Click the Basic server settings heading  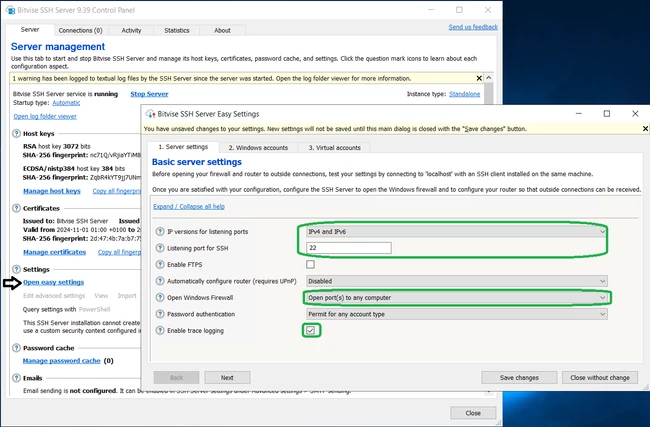(x=196, y=162)
